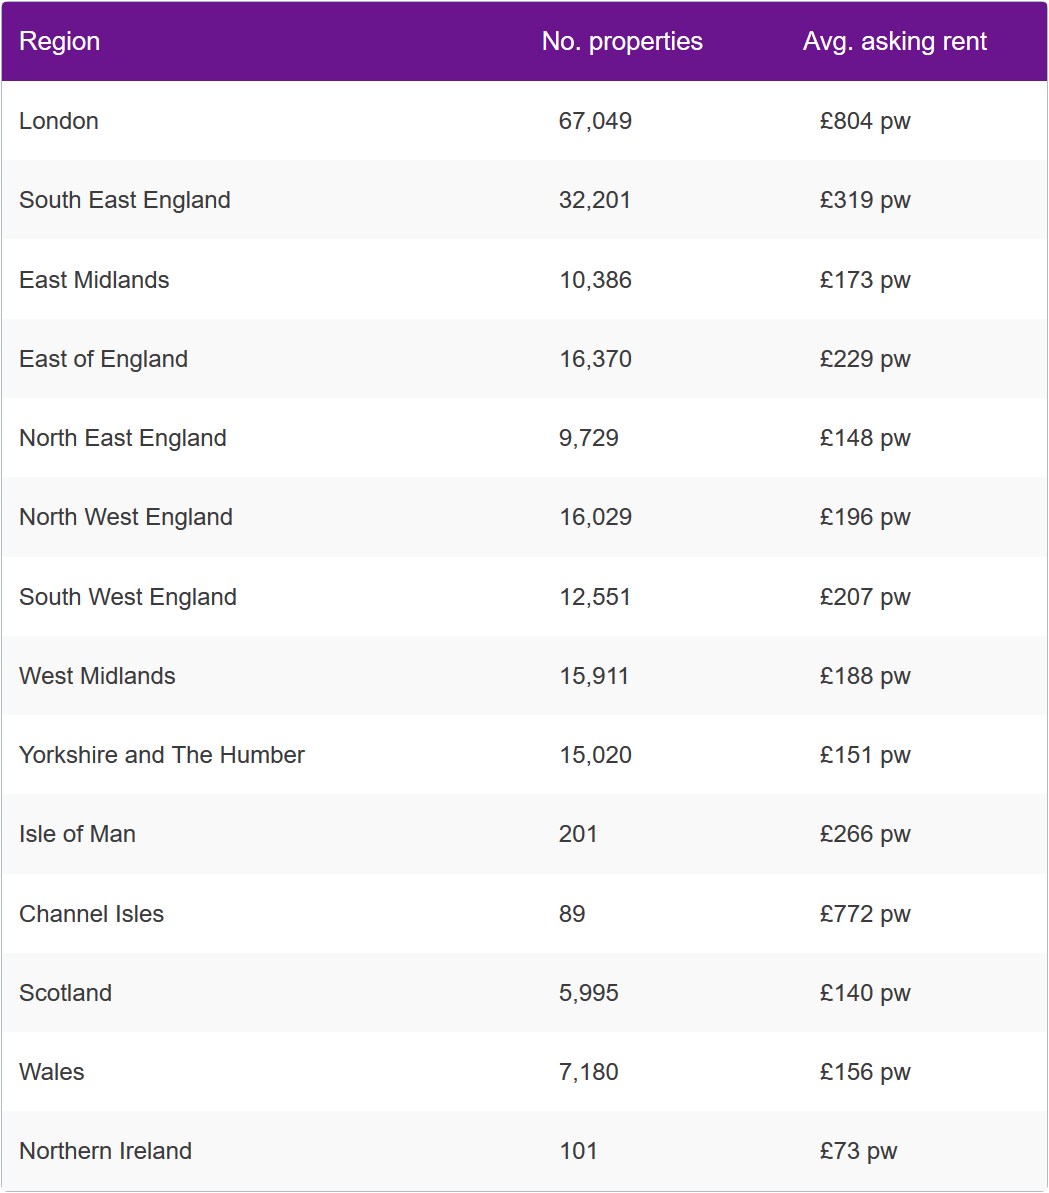This screenshot has height=1193, width=1049.
Task: Select the North West England label
Action: [126, 517]
